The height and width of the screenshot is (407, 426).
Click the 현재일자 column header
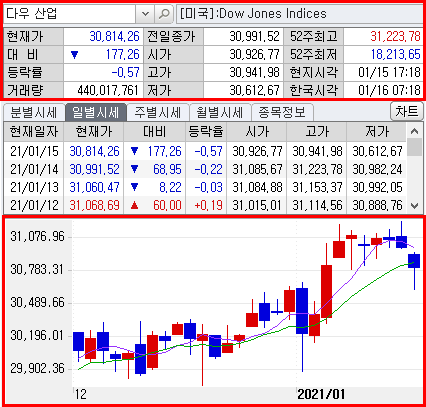click(x=34, y=132)
